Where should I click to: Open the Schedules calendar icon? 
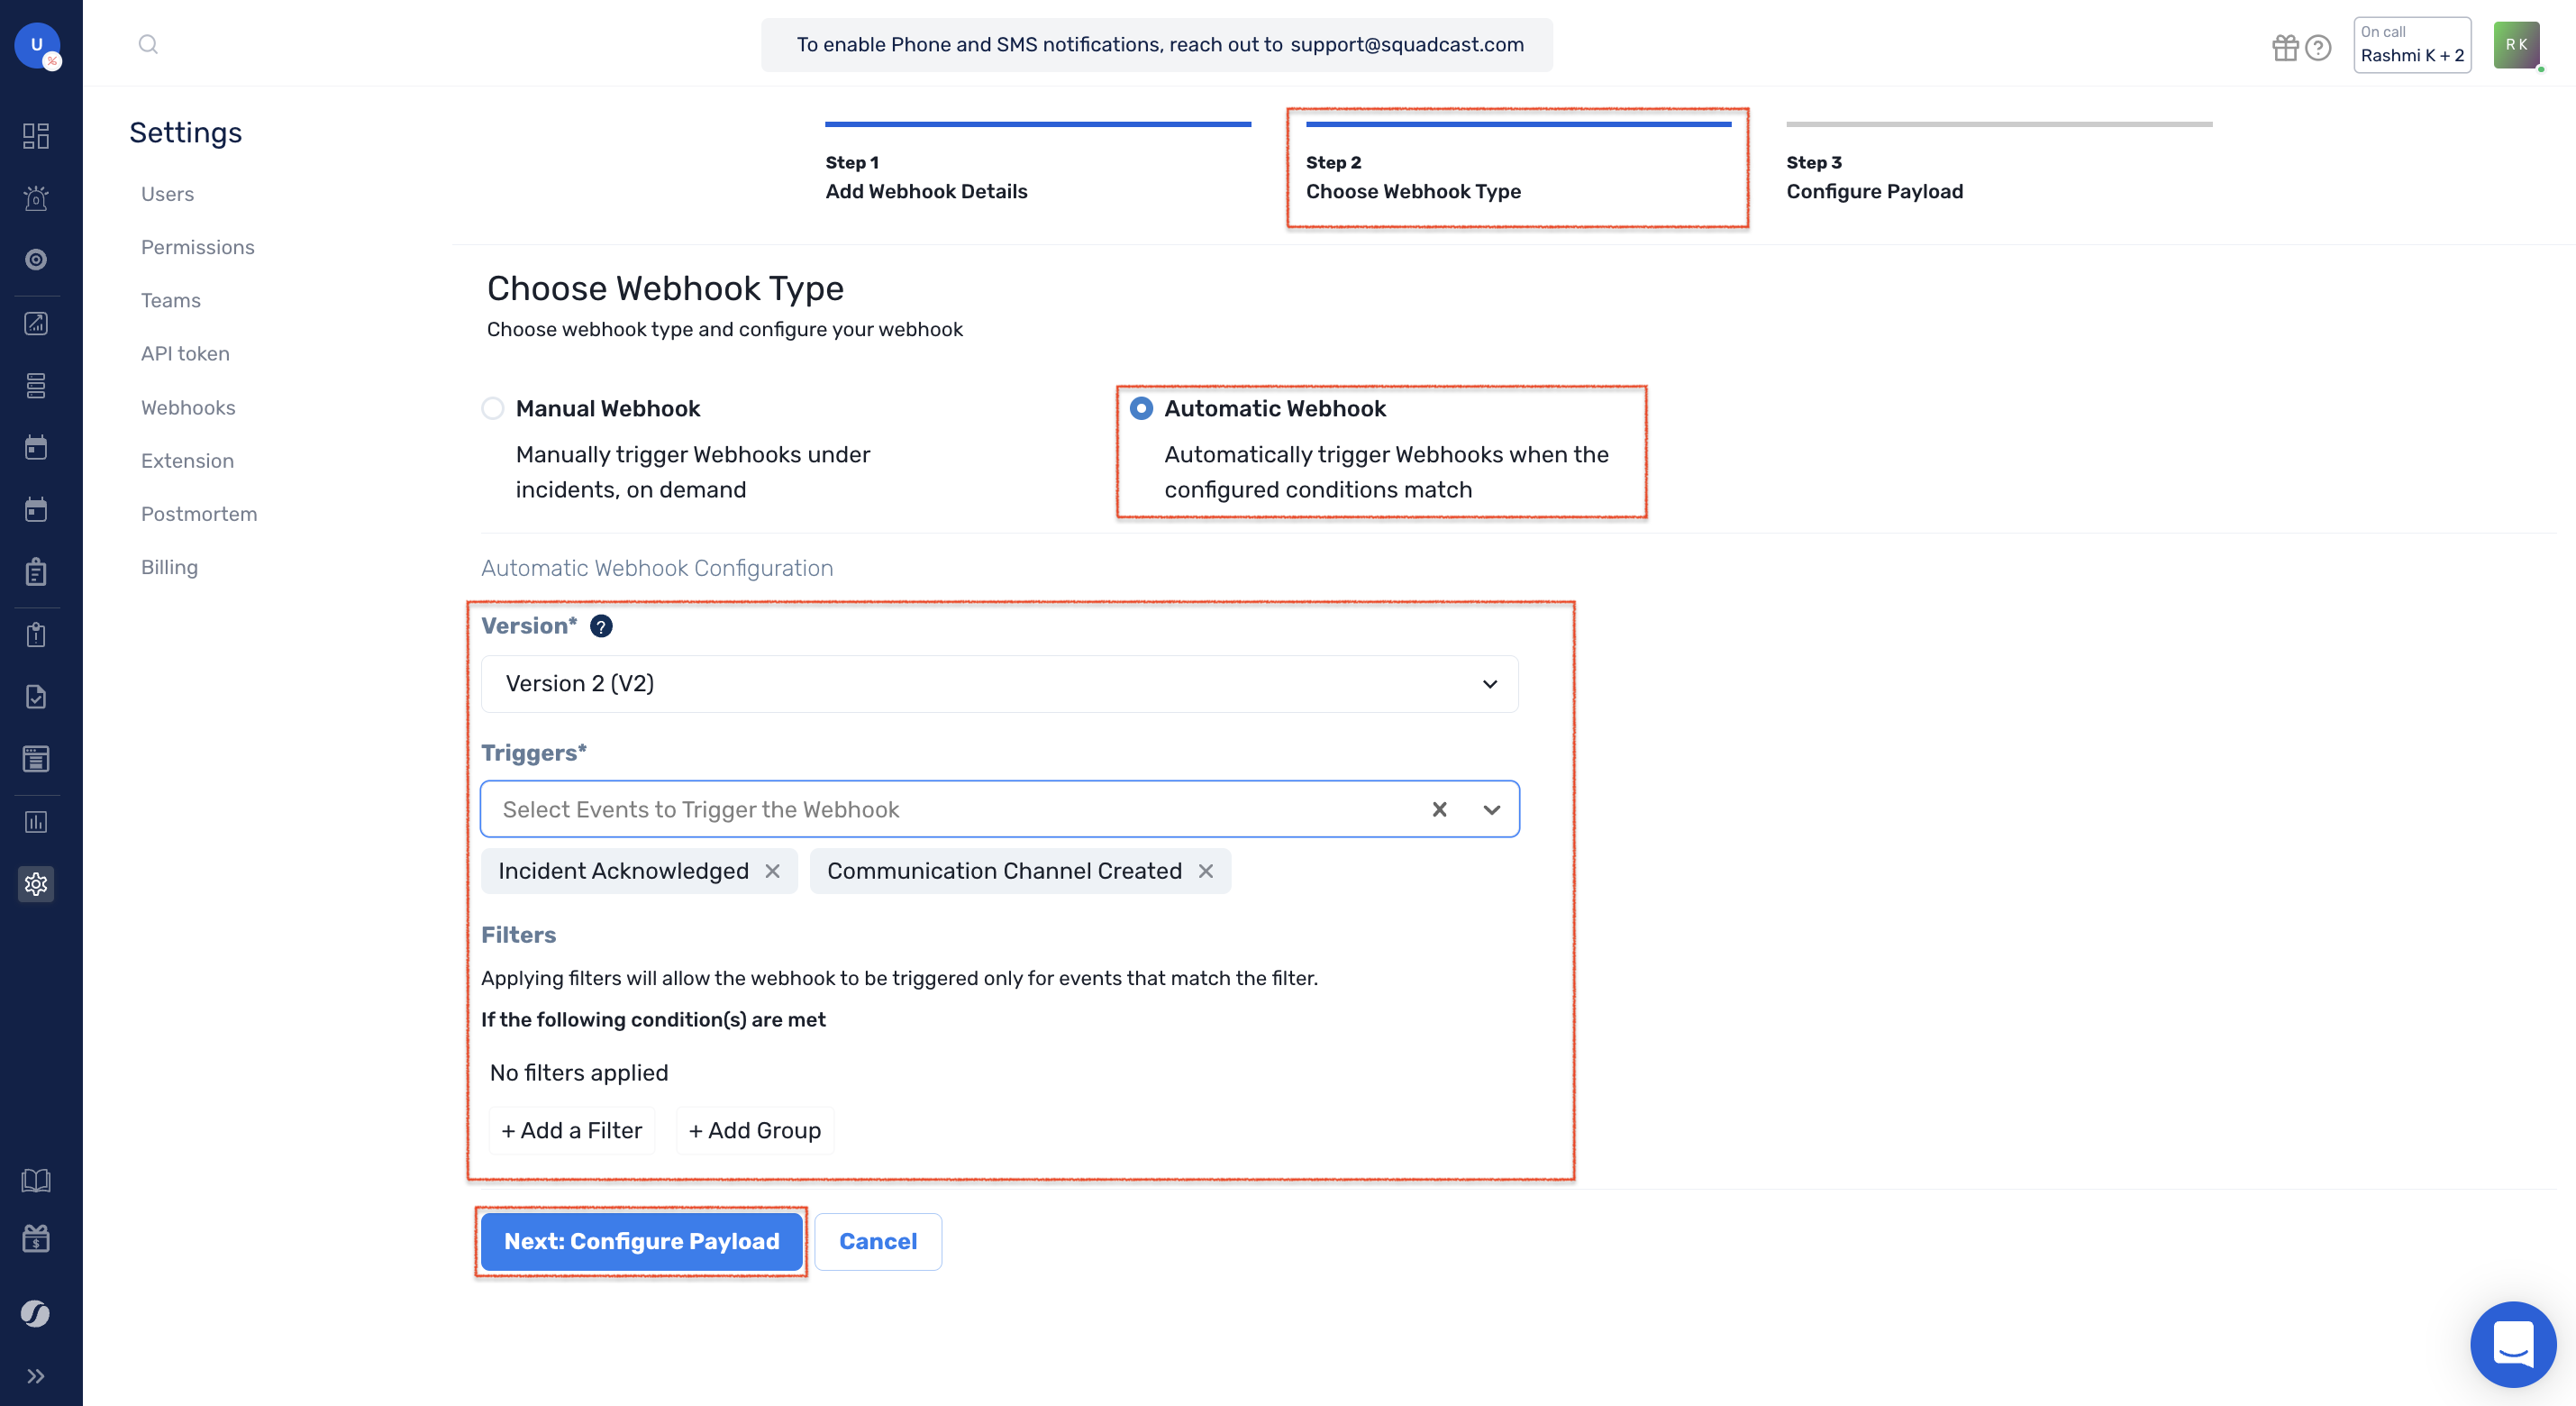[x=36, y=447]
